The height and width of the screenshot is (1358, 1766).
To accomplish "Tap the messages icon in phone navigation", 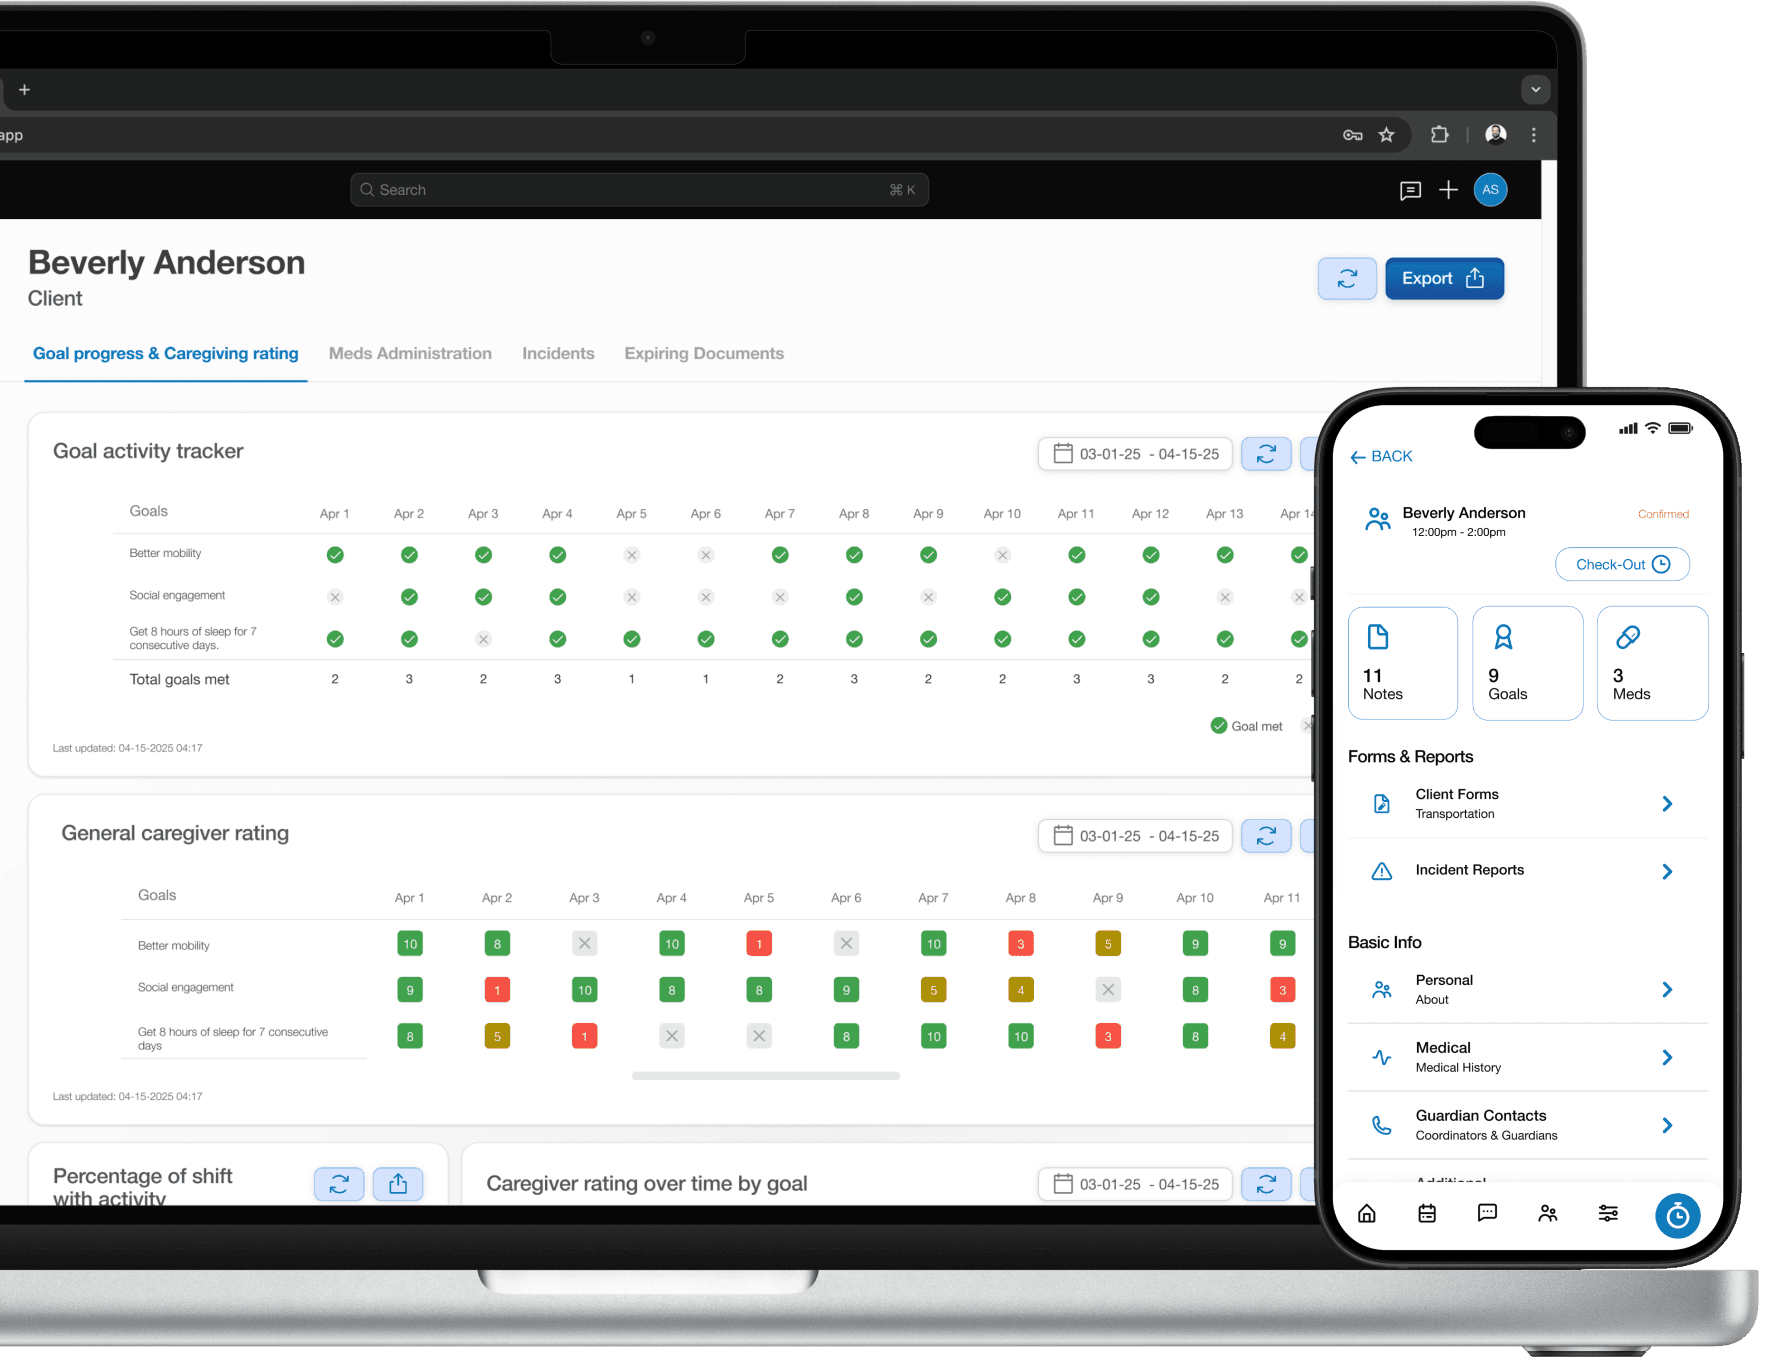I will [x=1487, y=1213].
